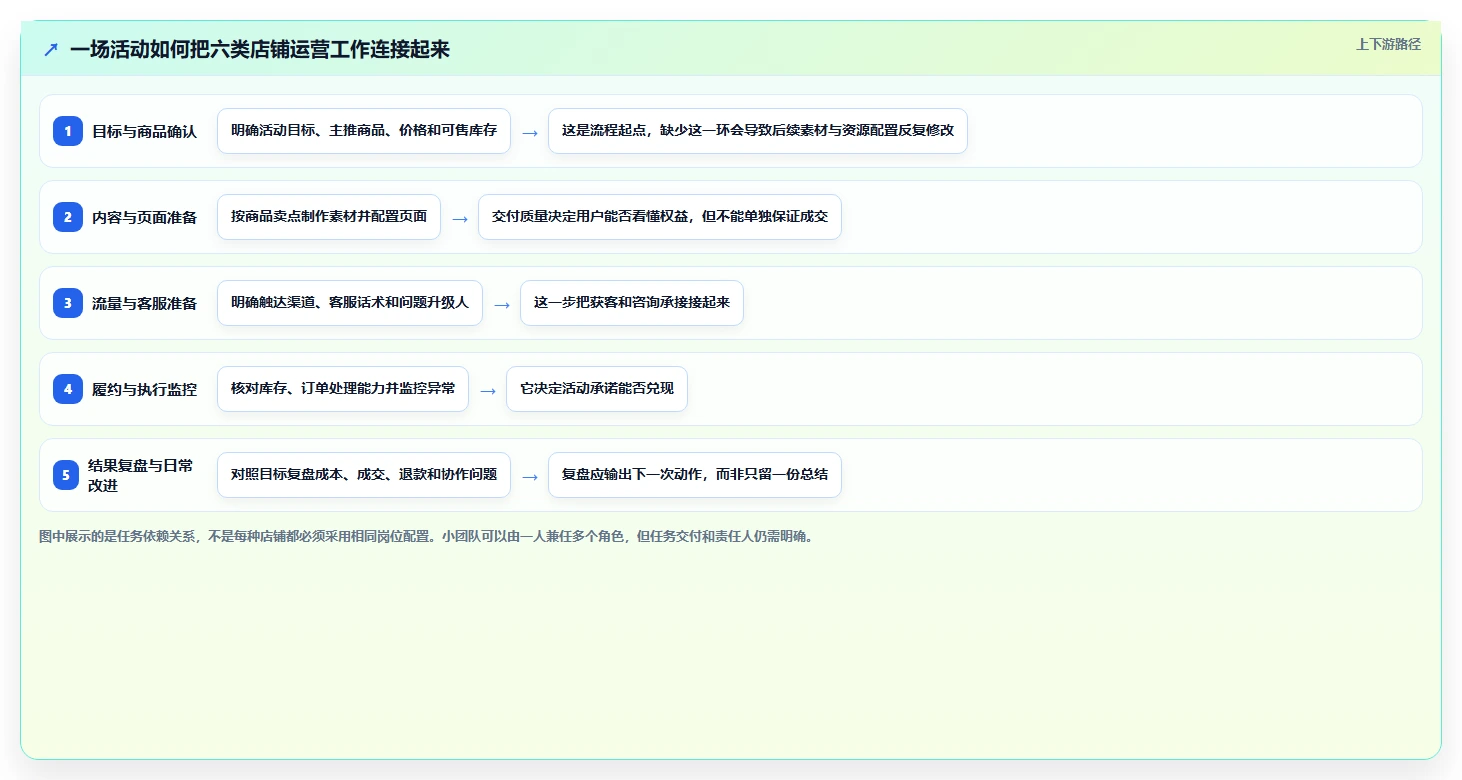Click the title 一场活动如何把六类店铺运营工作连接起来
Viewport: 1462px width, 780px height.
(260, 49)
